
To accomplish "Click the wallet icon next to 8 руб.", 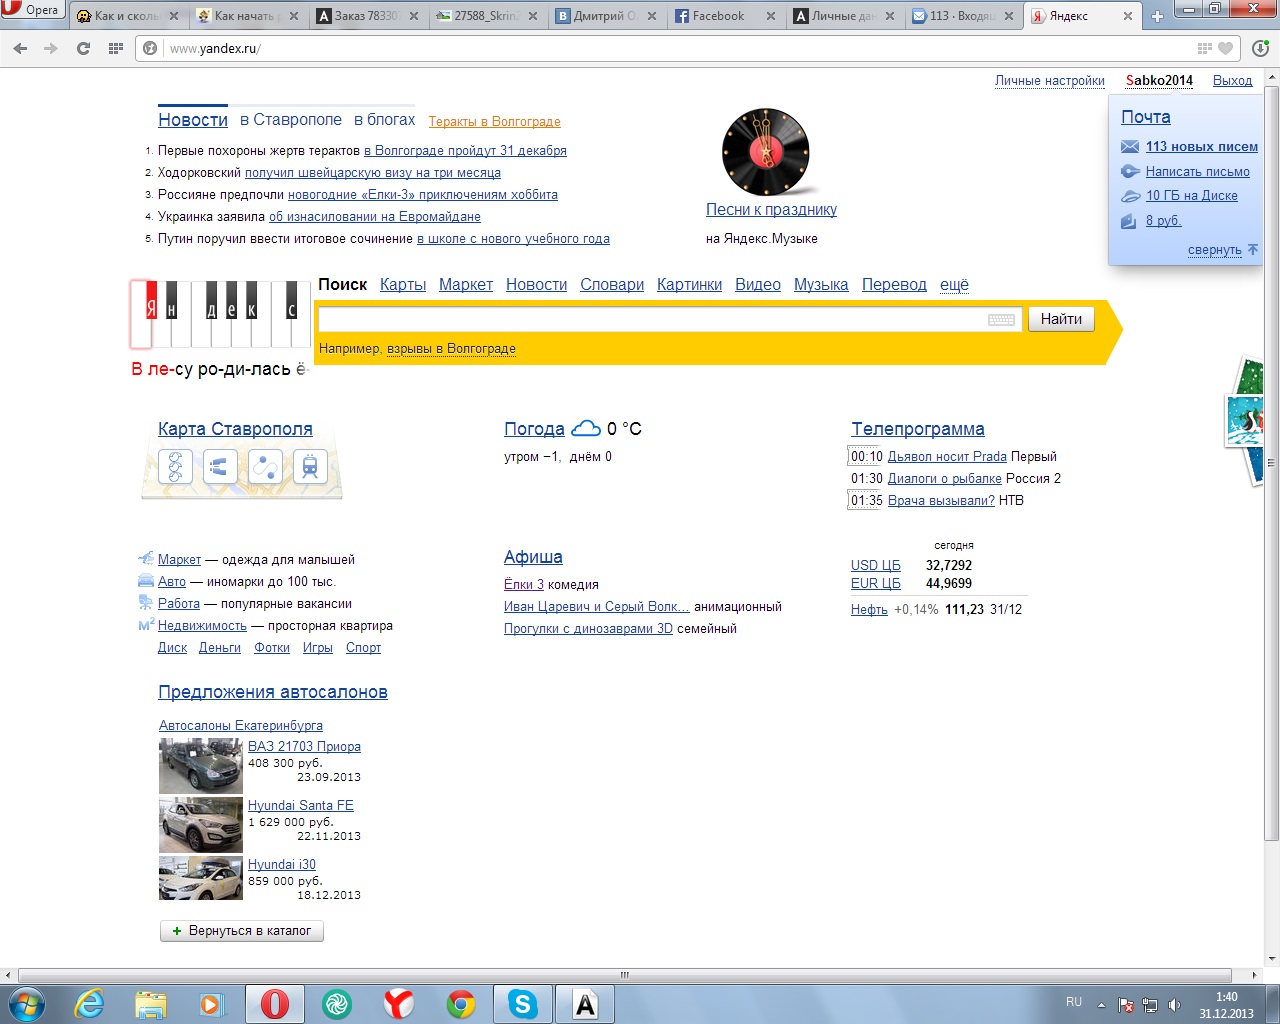I will (x=1129, y=221).
